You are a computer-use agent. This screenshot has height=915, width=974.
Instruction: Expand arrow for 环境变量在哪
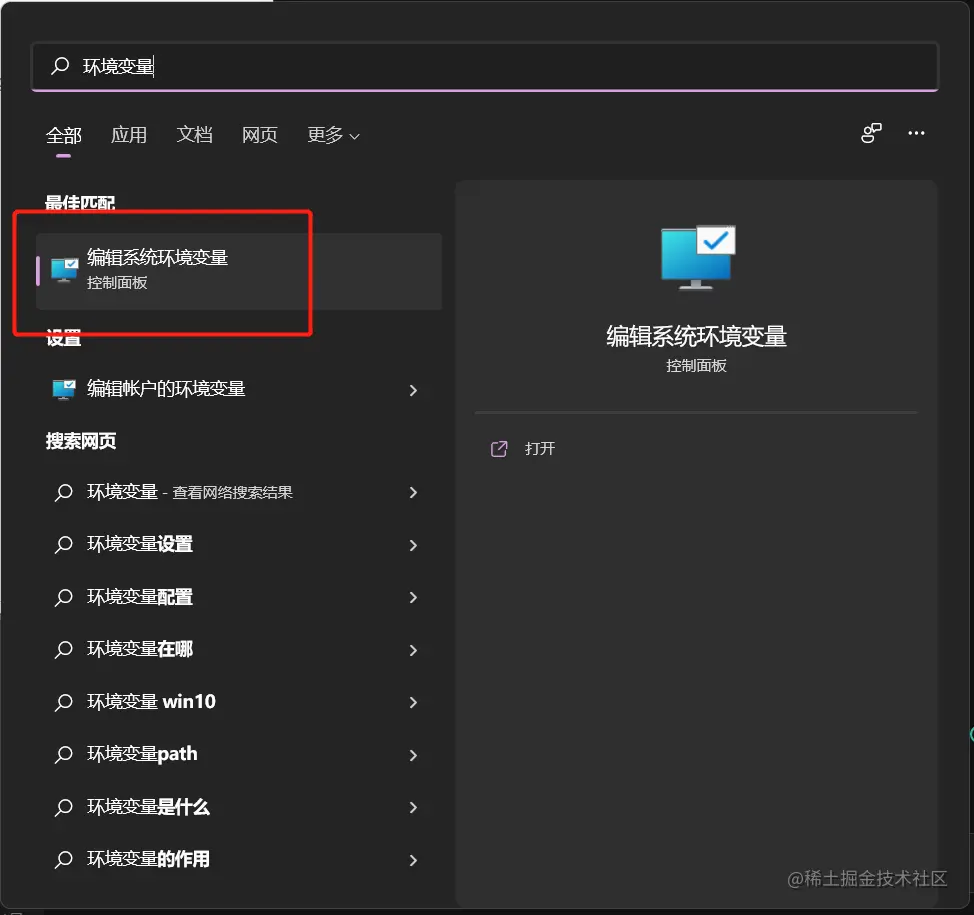[413, 650]
